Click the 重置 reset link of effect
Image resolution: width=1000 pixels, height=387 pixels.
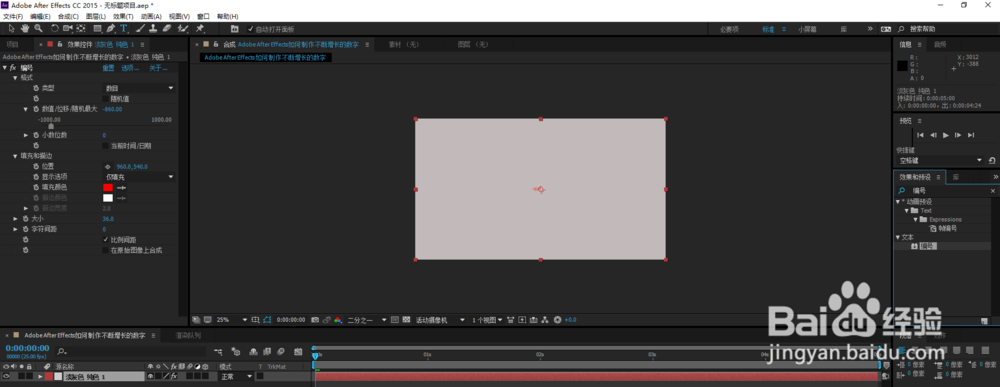[x=108, y=68]
